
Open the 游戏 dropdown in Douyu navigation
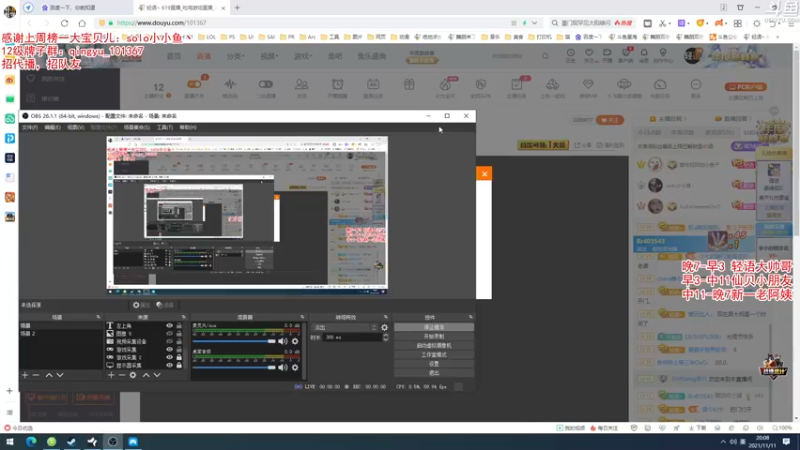click(x=303, y=56)
